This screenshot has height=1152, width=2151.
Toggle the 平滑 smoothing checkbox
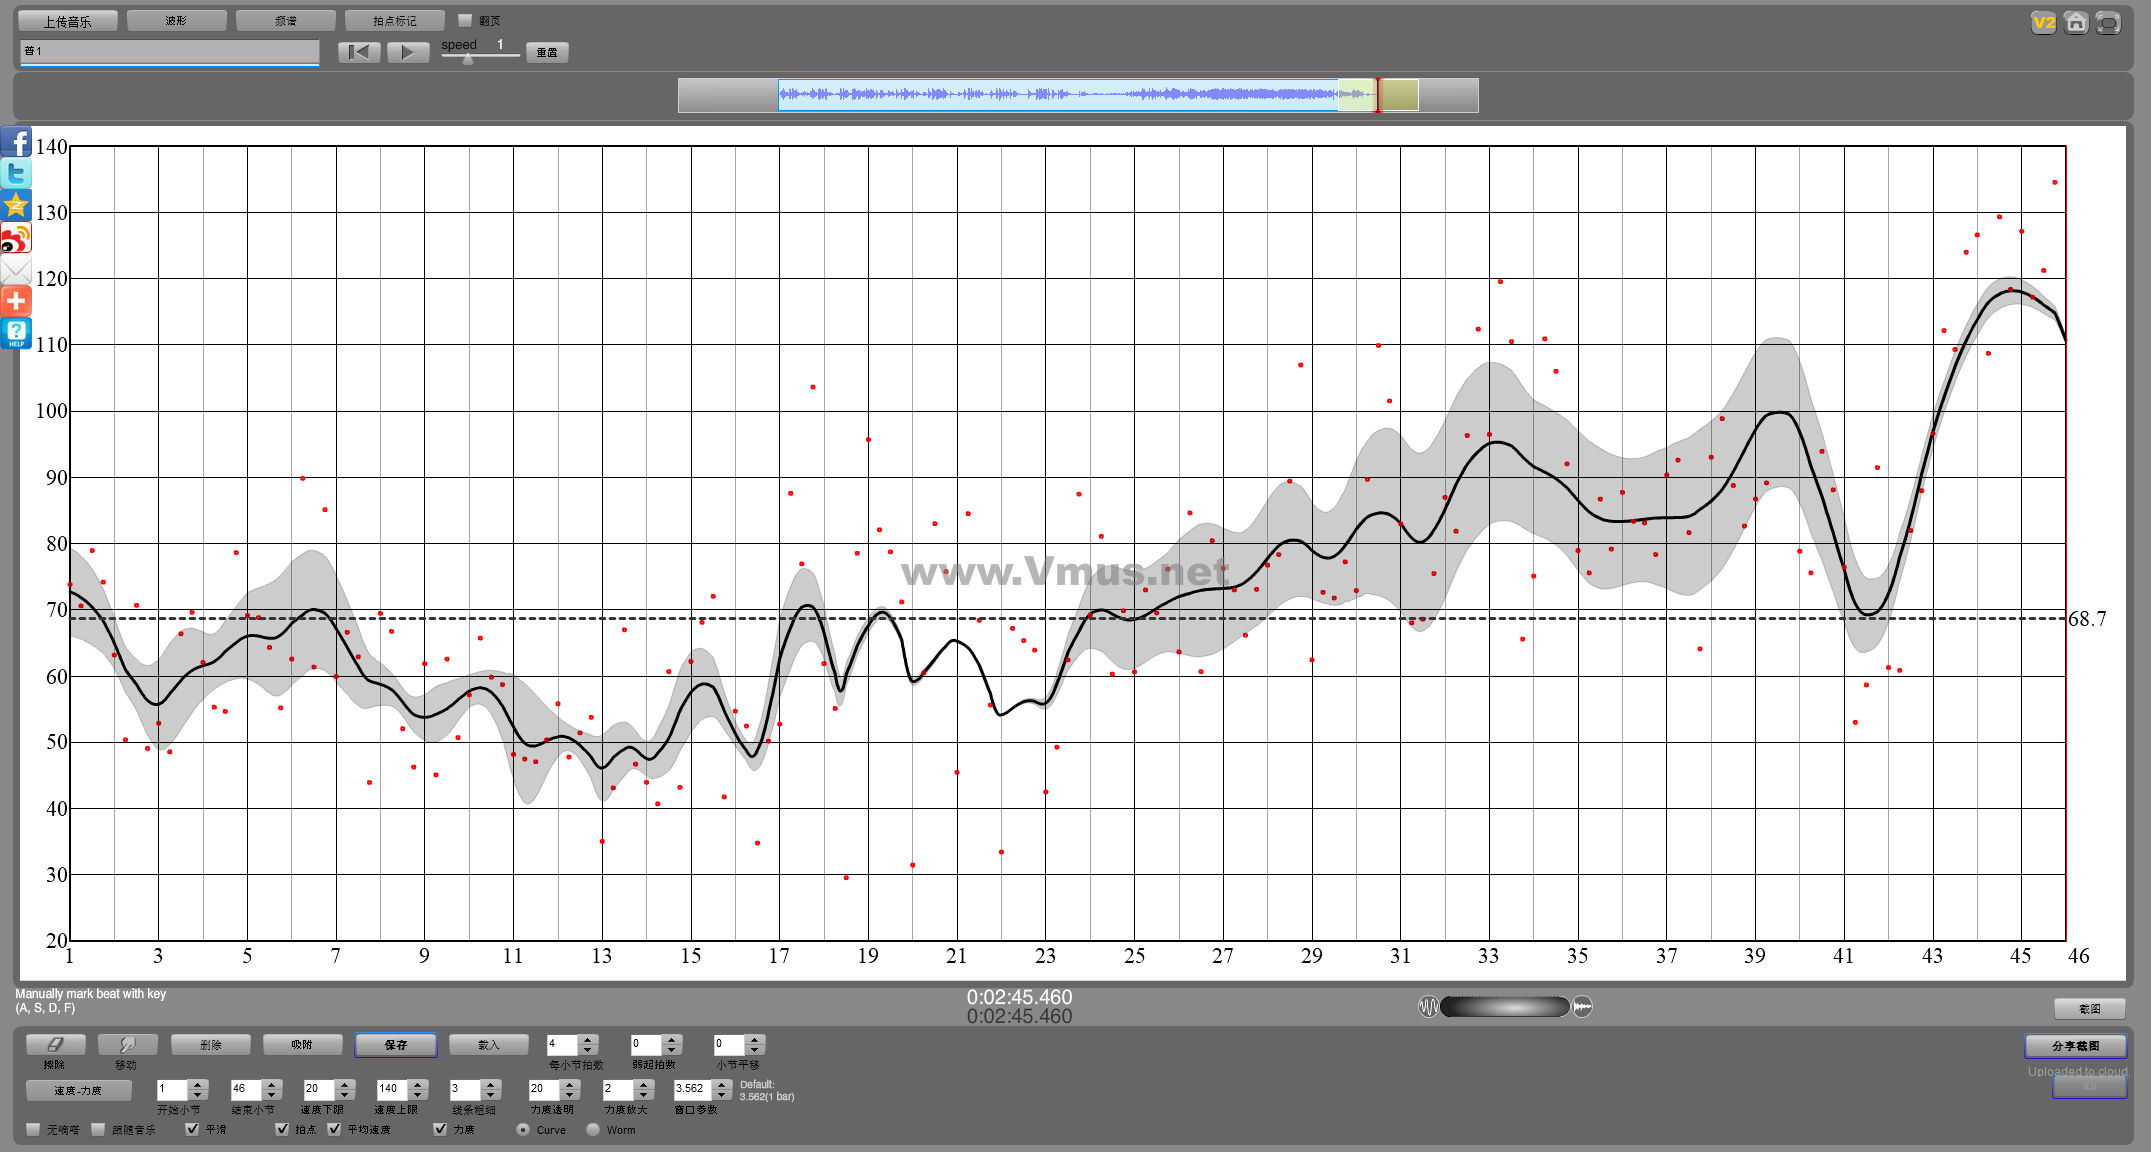192,1129
